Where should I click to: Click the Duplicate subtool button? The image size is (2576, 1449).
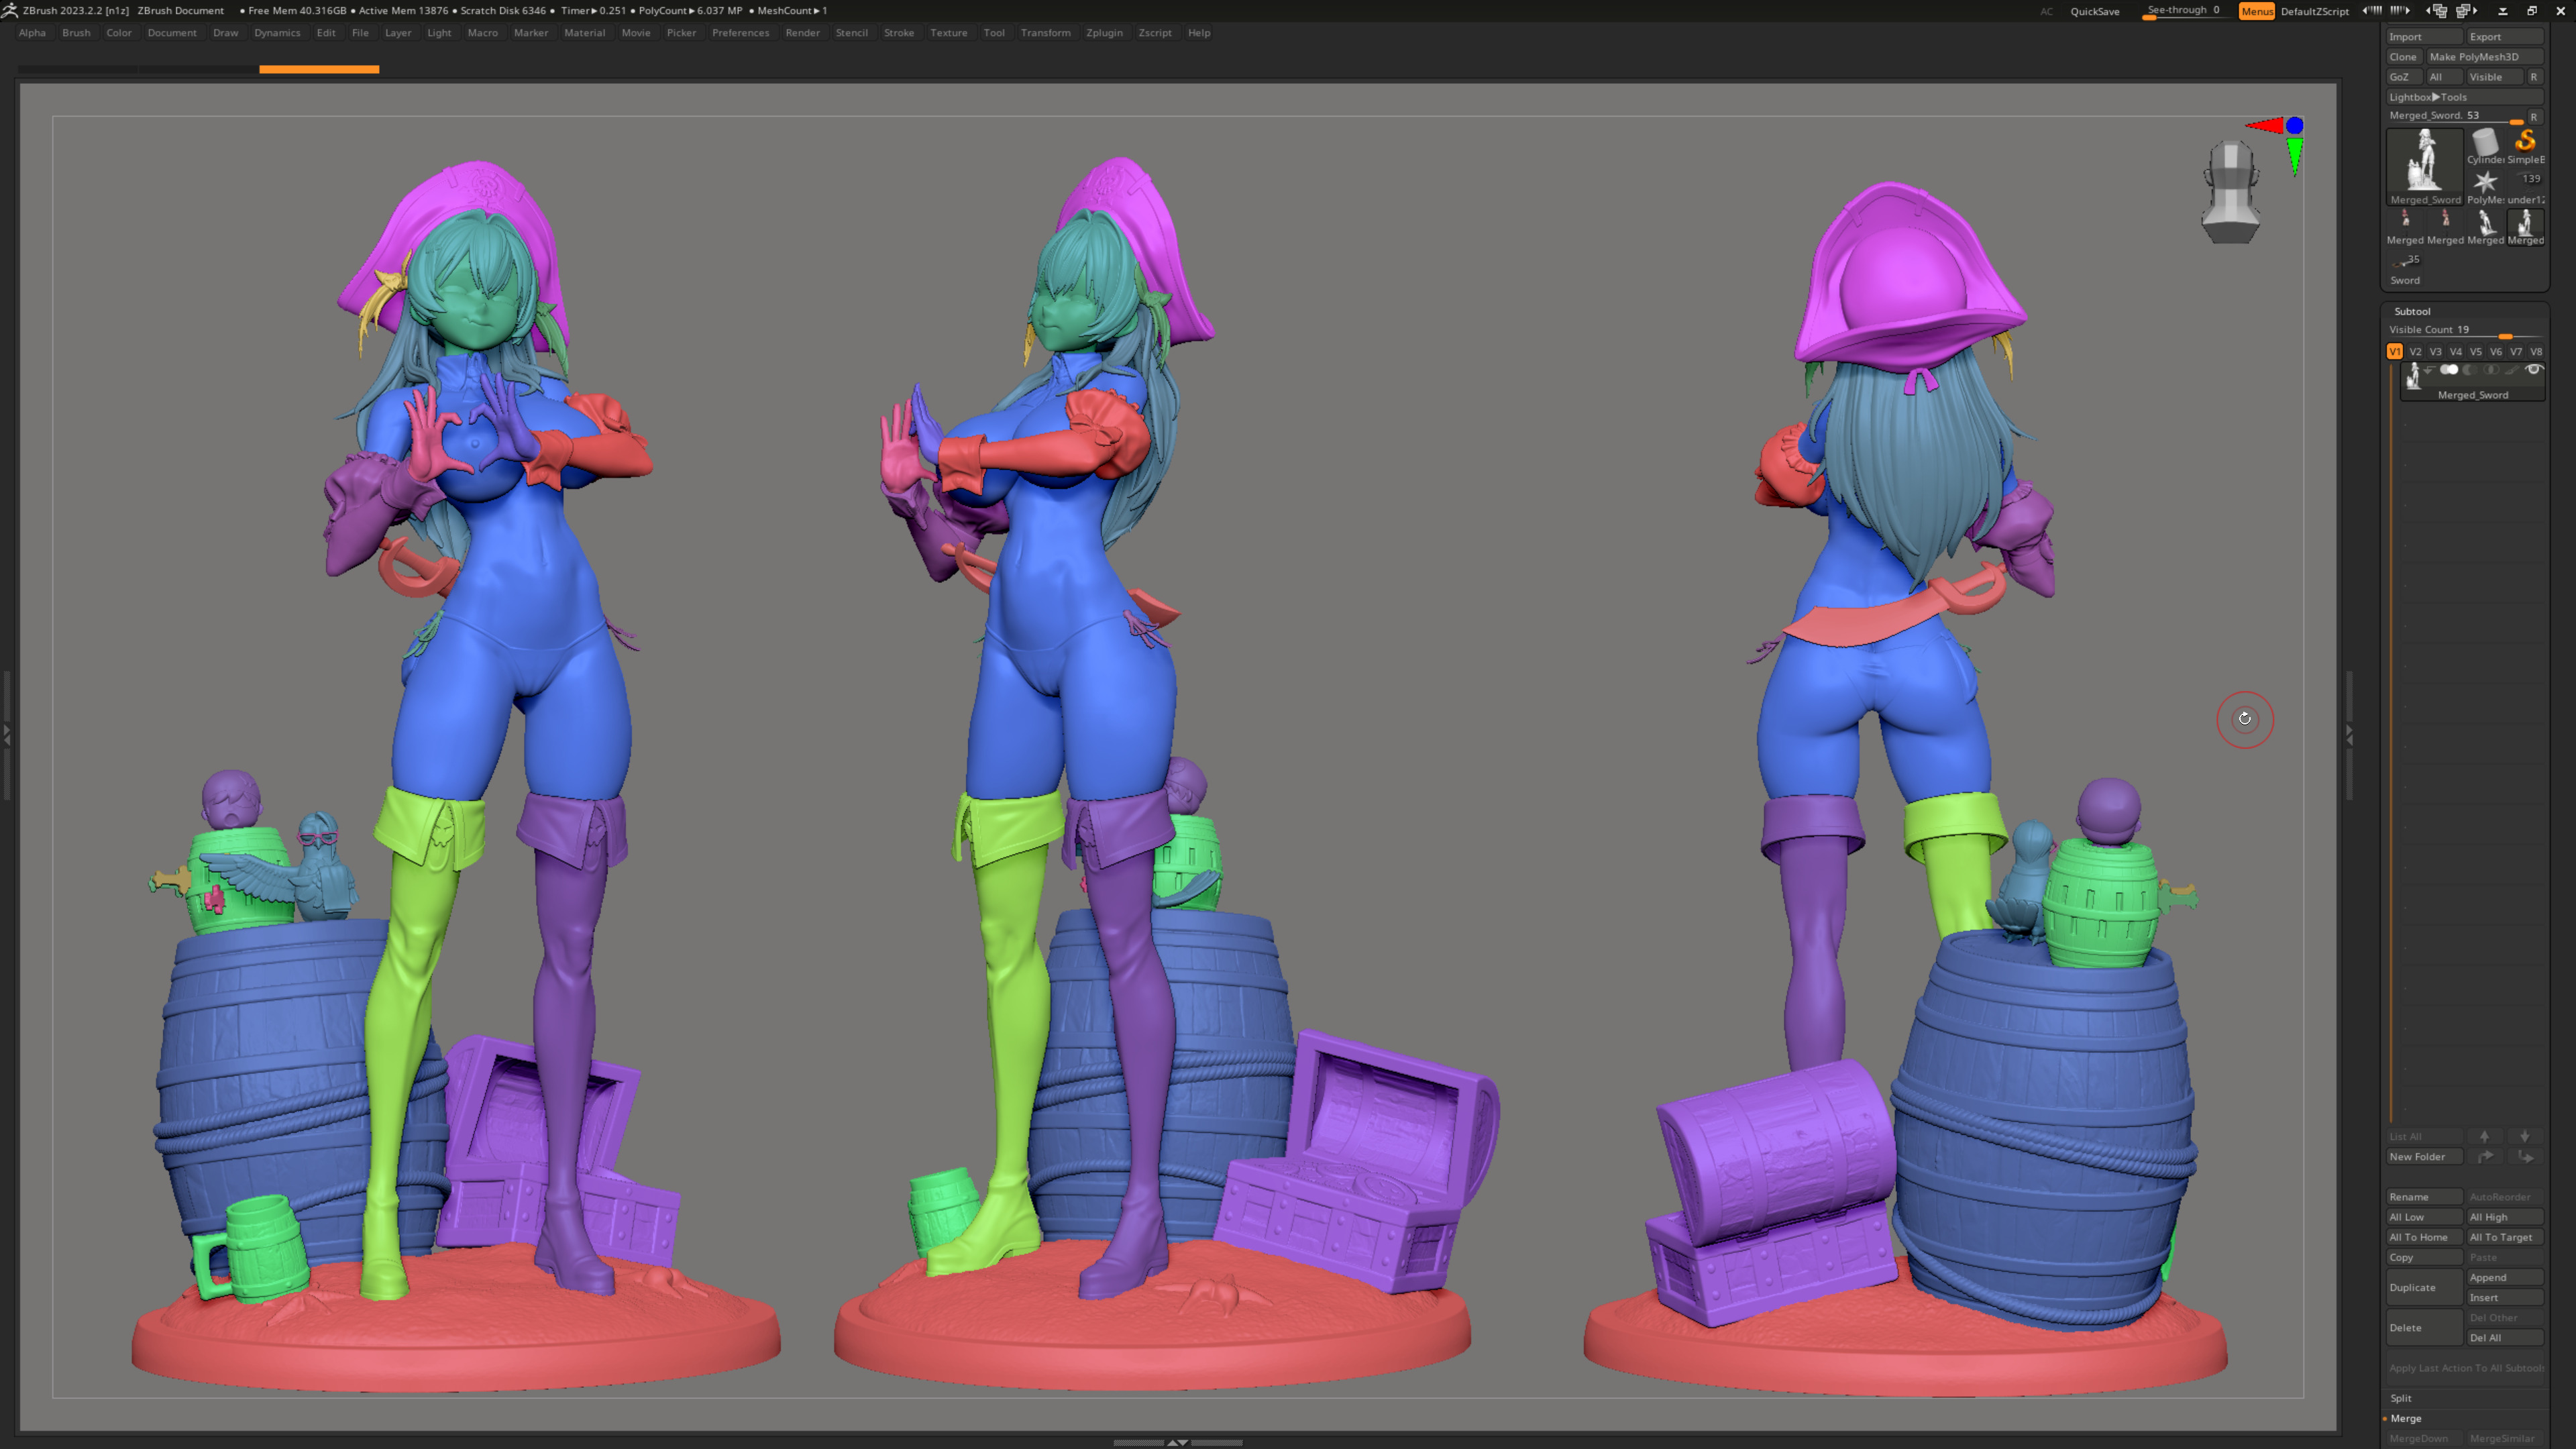point(2425,1287)
